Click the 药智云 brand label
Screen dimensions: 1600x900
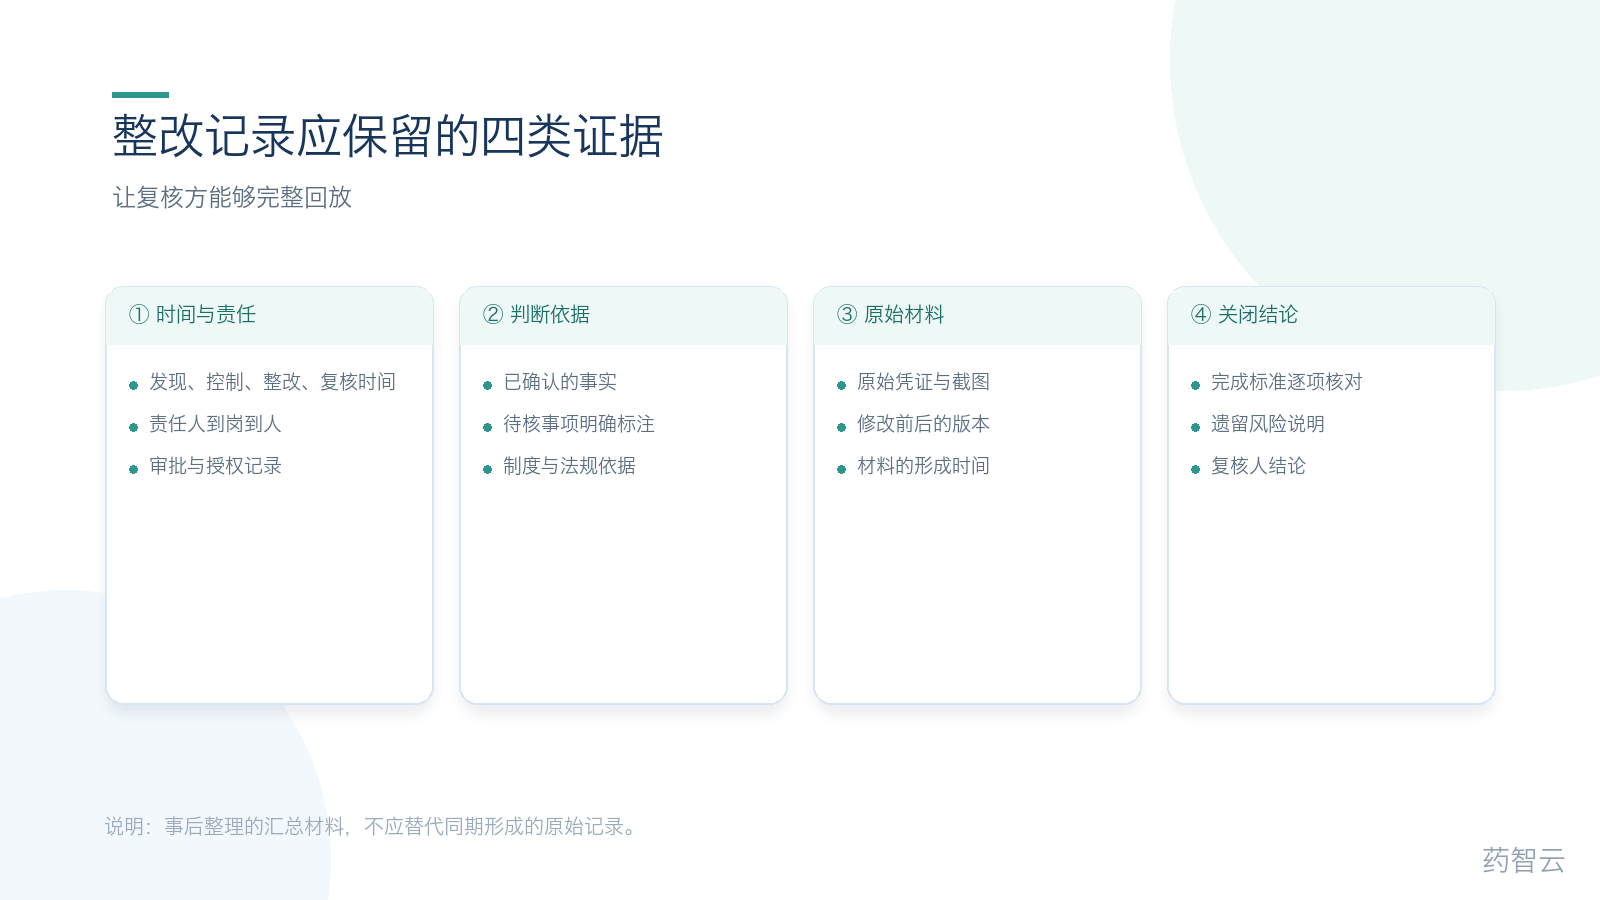click(1524, 860)
